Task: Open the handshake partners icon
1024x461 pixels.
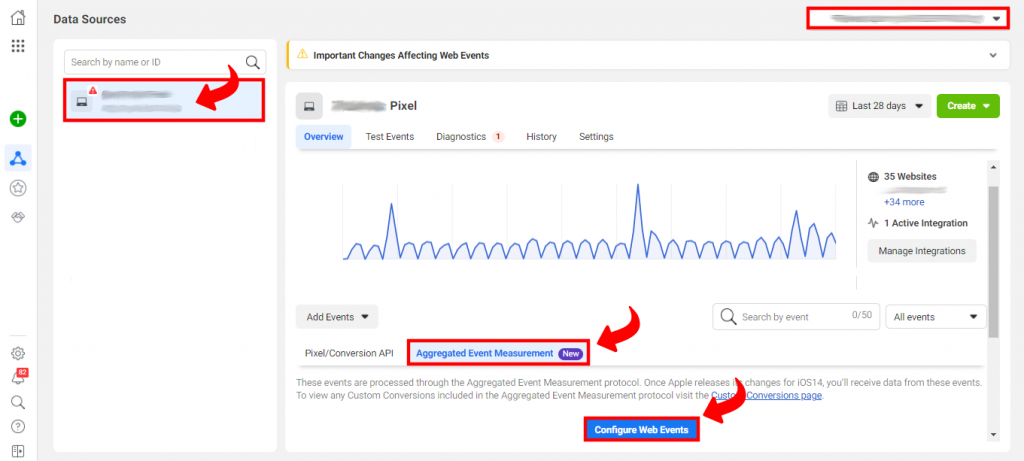Action: point(18,217)
